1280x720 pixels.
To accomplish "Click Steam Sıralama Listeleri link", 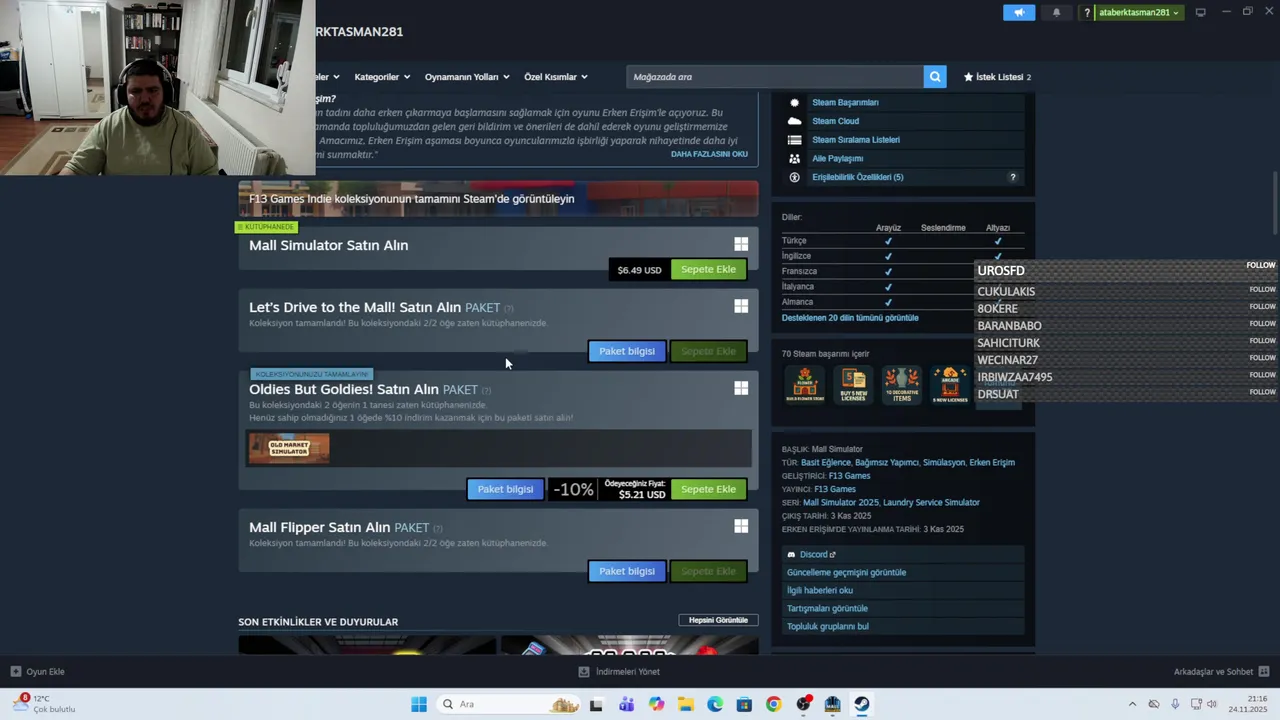I will (x=856, y=140).
